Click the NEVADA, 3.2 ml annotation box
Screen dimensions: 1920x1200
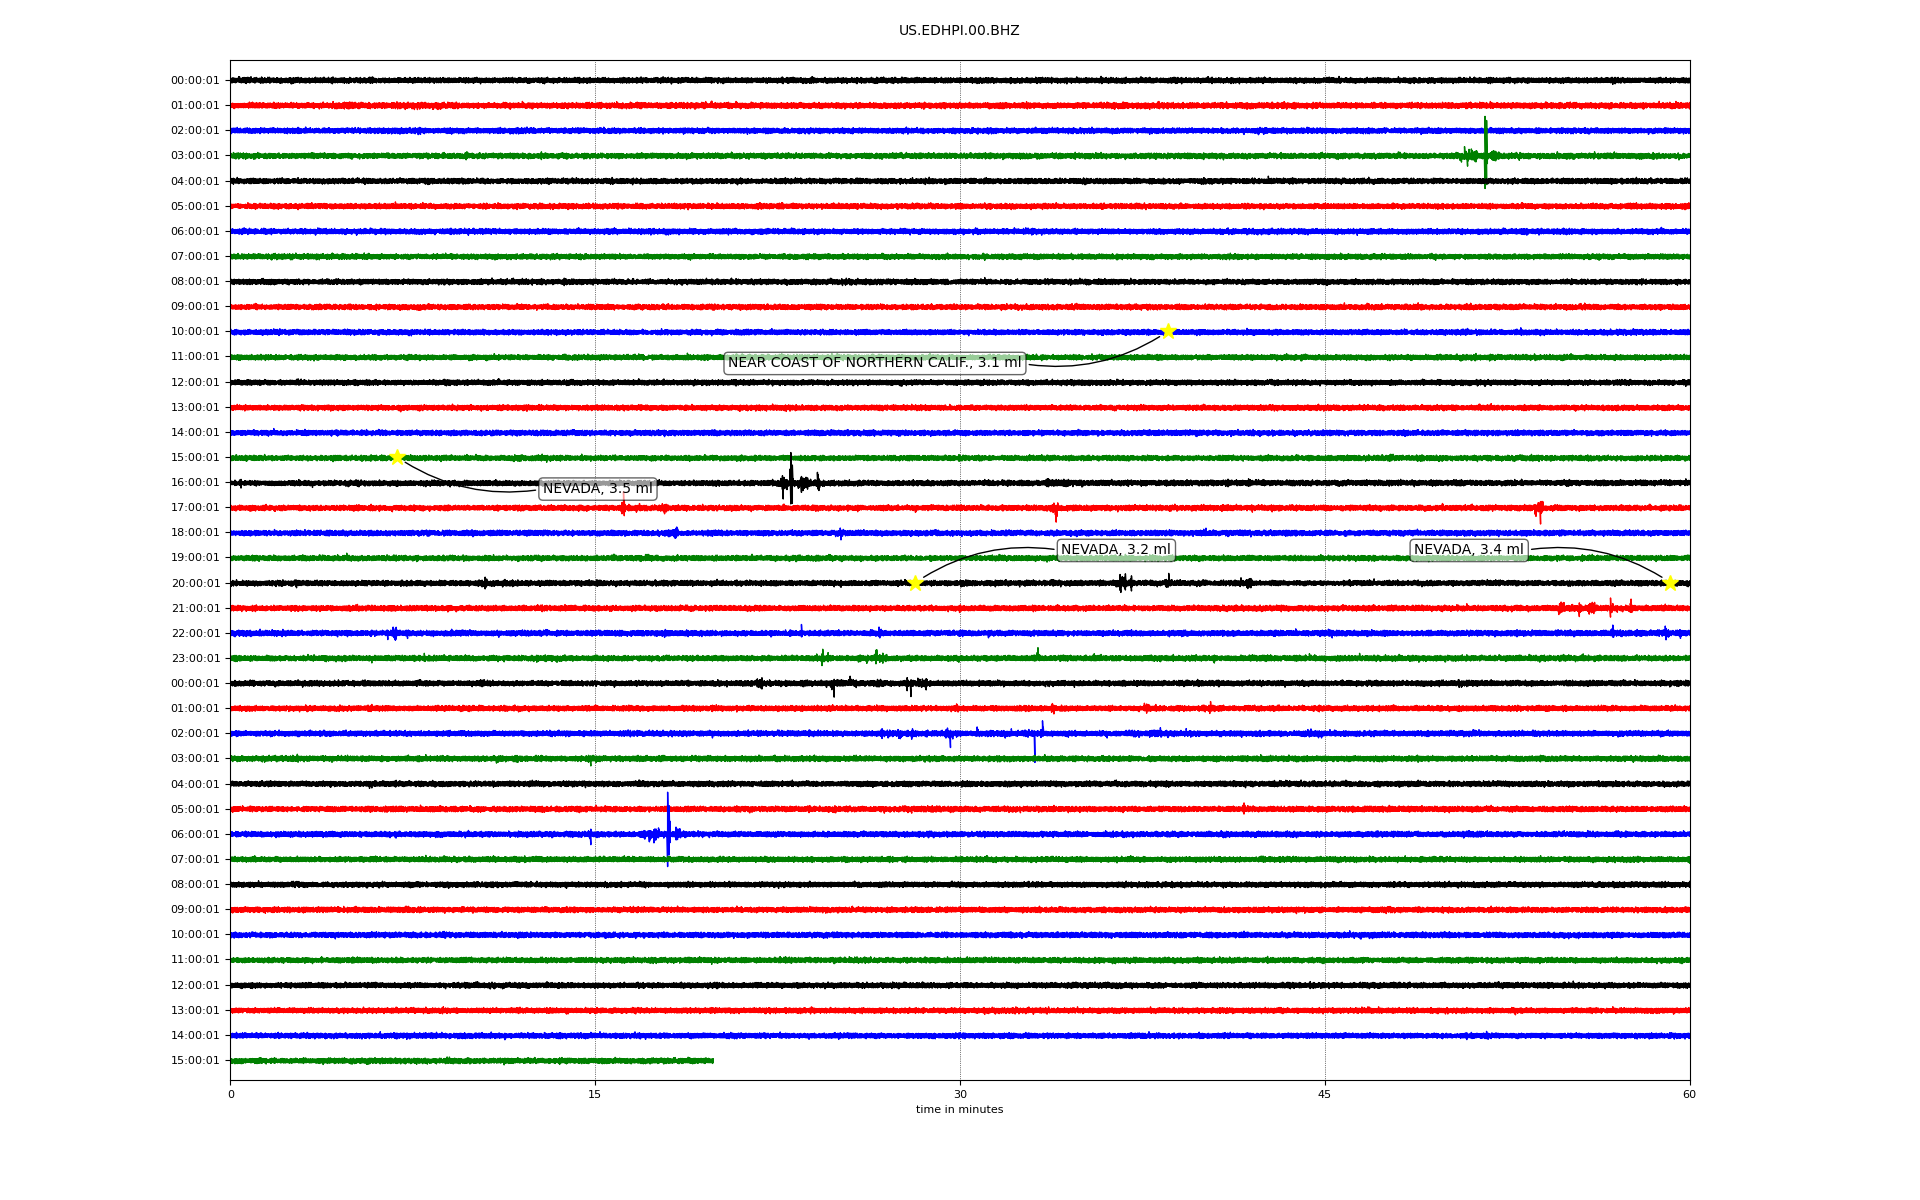click(1115, 550)
